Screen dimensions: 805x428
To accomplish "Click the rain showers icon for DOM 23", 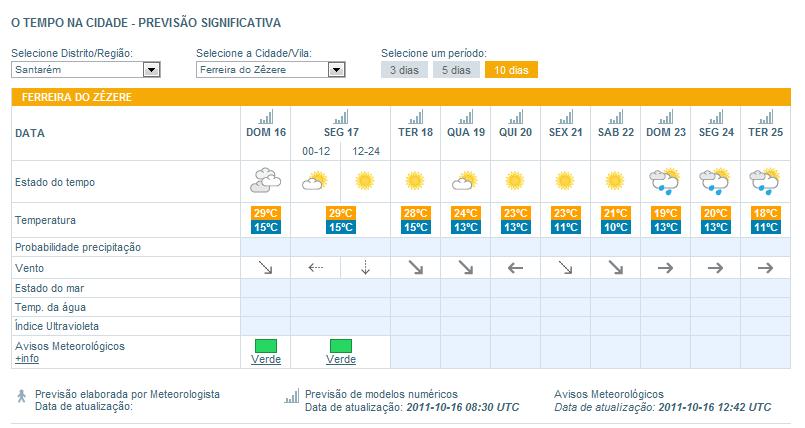I will 665,182.
